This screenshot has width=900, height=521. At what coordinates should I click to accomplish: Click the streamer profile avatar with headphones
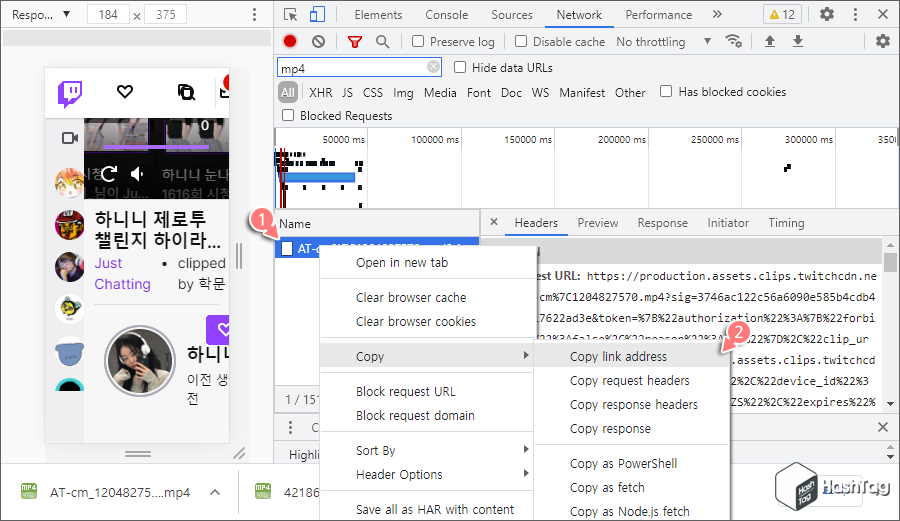point(139,361)
